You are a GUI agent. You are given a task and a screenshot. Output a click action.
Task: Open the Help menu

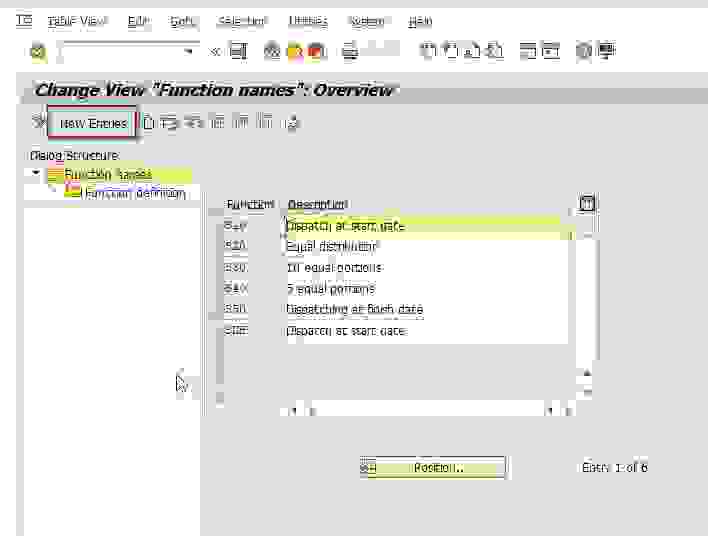click(420, 21)
